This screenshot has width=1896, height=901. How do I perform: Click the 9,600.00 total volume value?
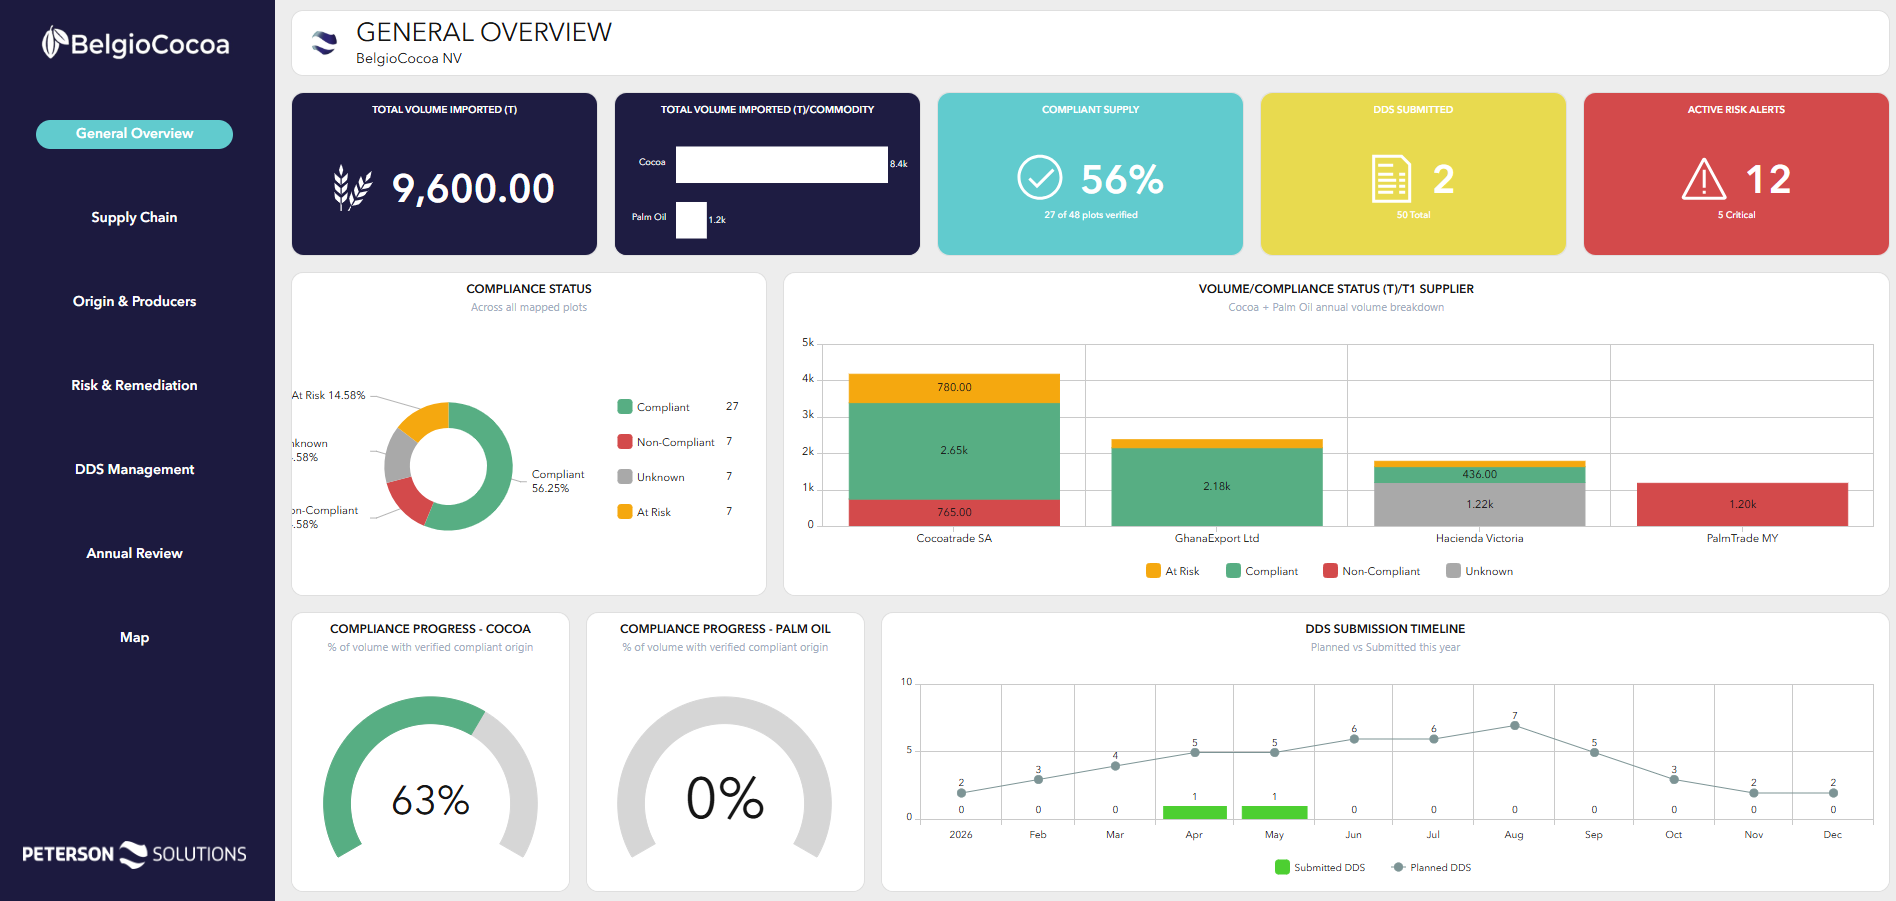tap(473, 188)
